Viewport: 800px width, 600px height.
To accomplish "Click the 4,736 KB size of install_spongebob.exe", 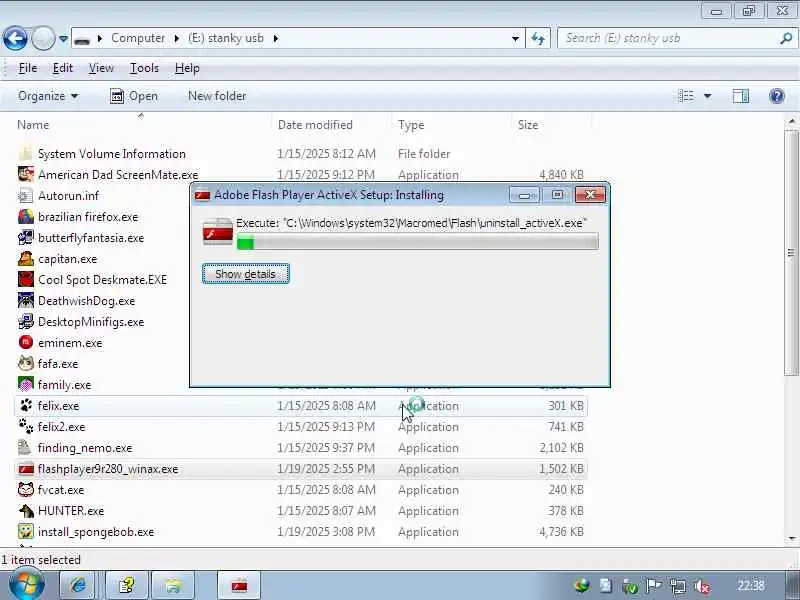I will tap(561, 532).
